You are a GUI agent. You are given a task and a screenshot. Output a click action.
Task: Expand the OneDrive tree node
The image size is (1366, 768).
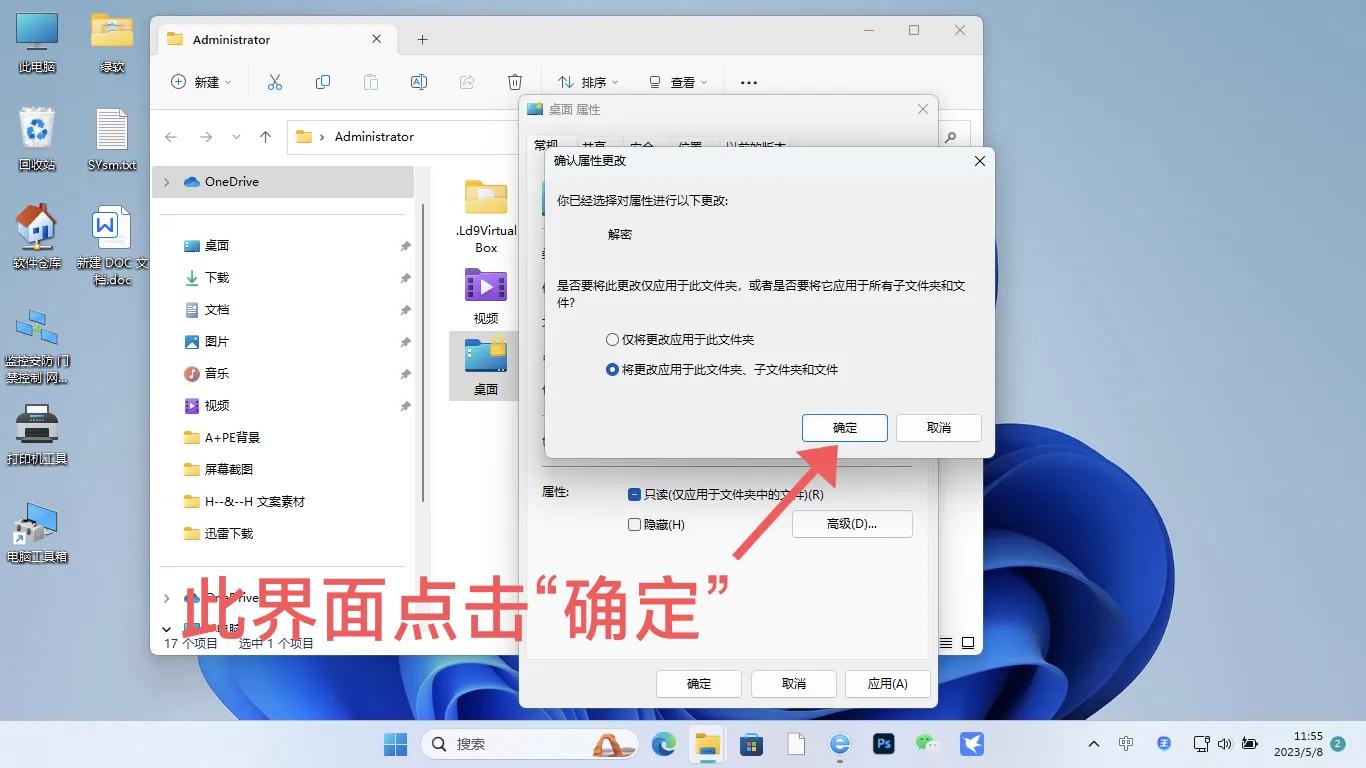[167, 182]
